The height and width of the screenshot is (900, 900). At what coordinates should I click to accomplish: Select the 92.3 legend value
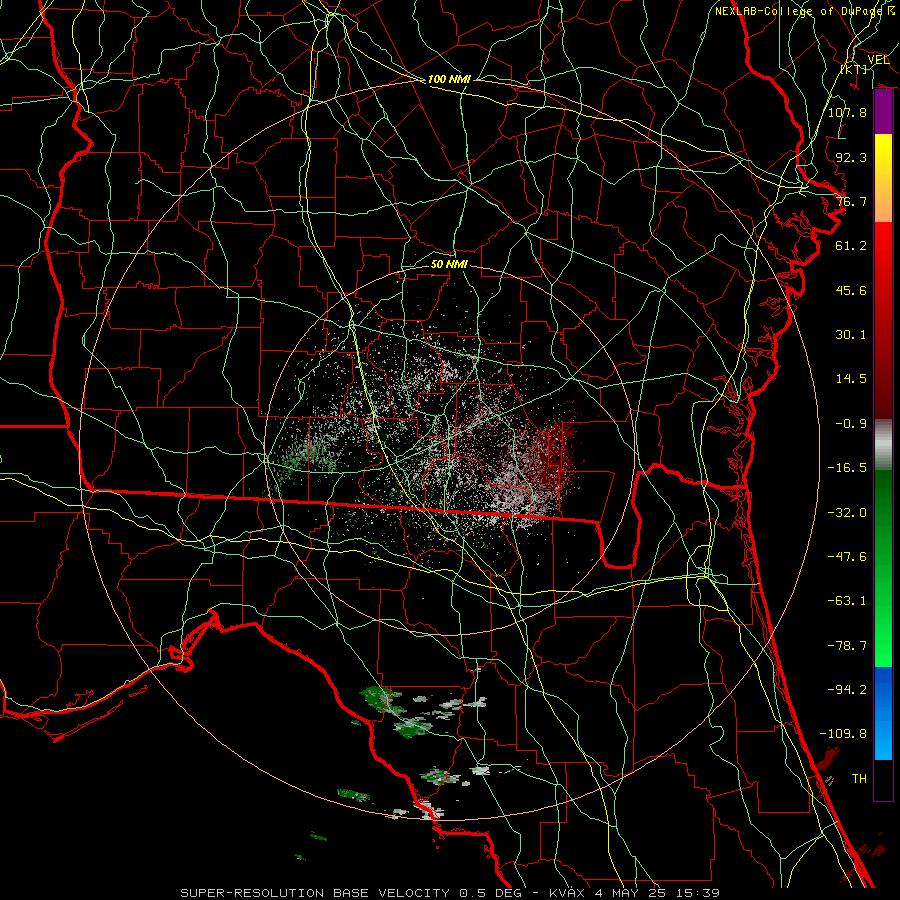click(851, 157)
